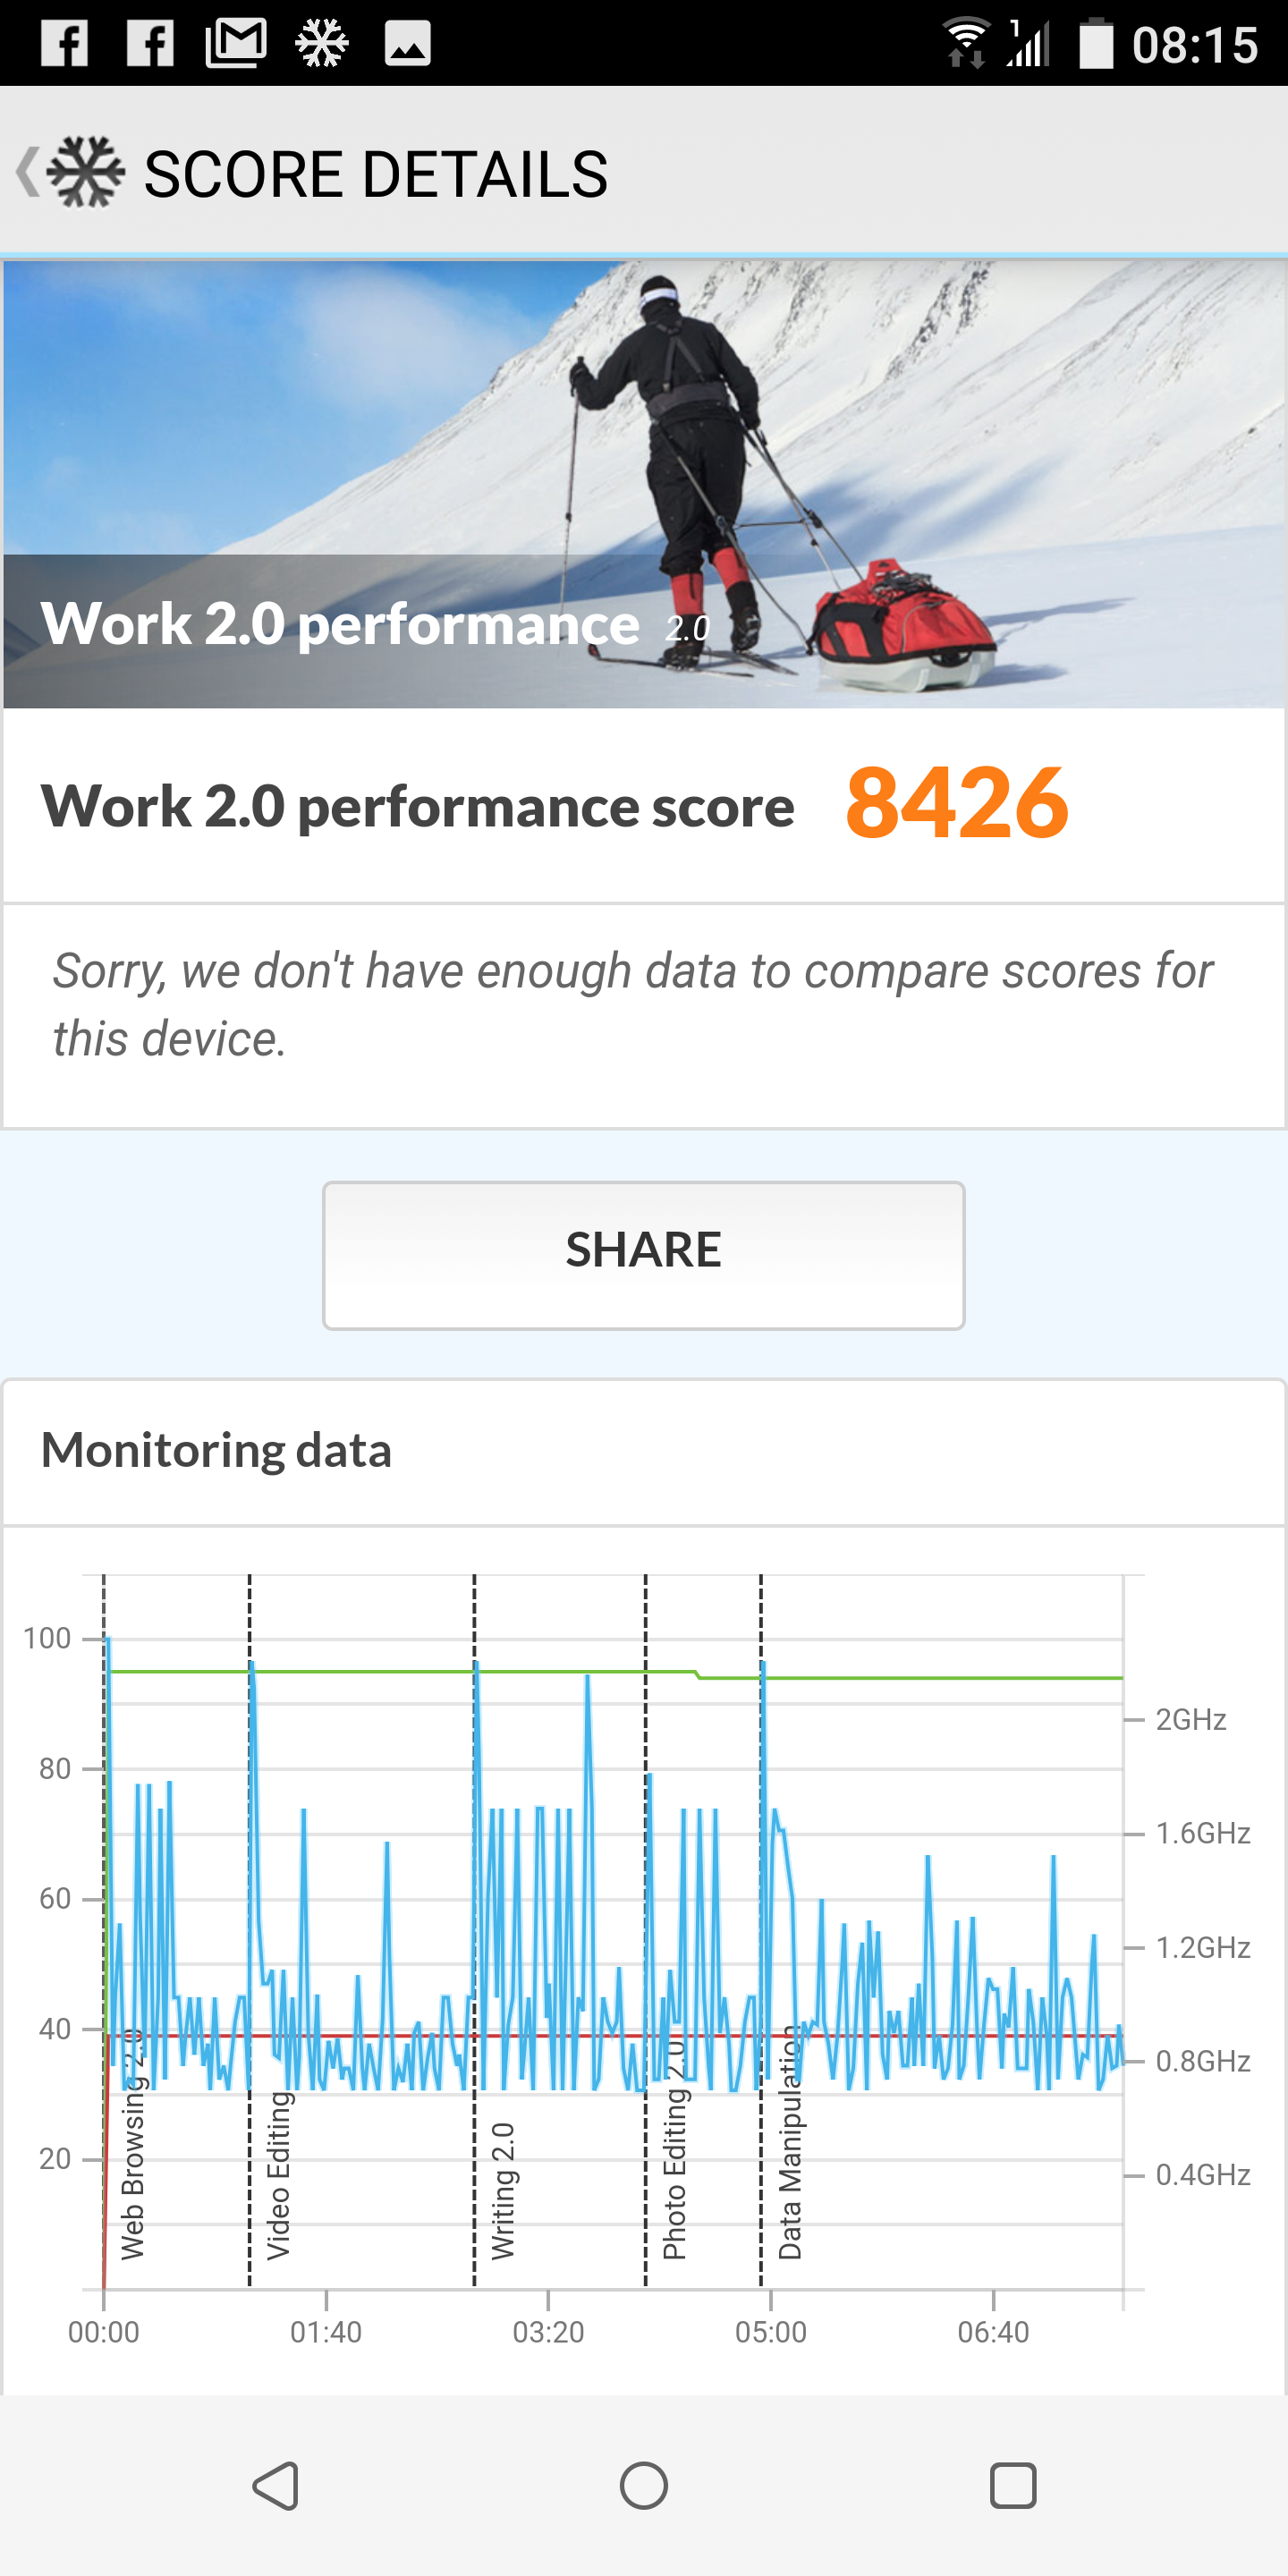Tap the first Facebook notification icon

tap(65, 44)
